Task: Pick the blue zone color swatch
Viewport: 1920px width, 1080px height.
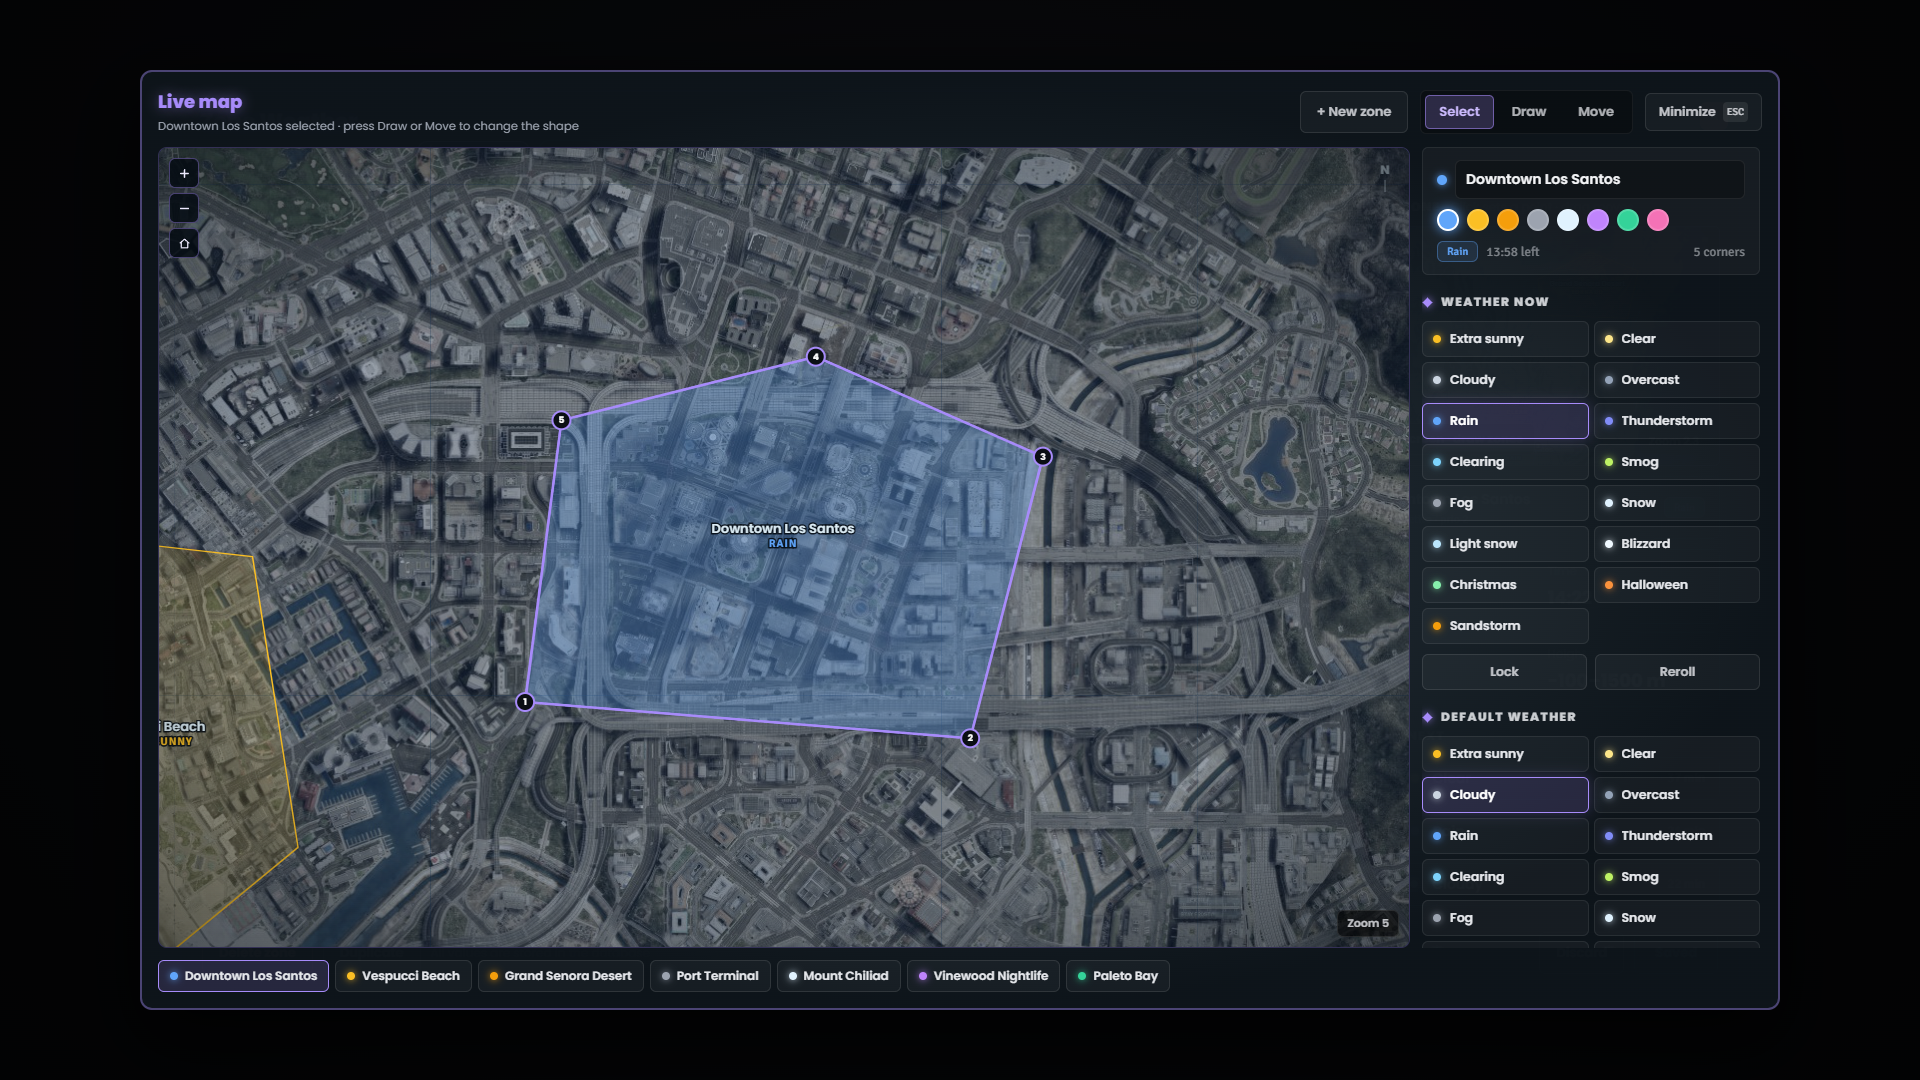Action: (1448, 220)
